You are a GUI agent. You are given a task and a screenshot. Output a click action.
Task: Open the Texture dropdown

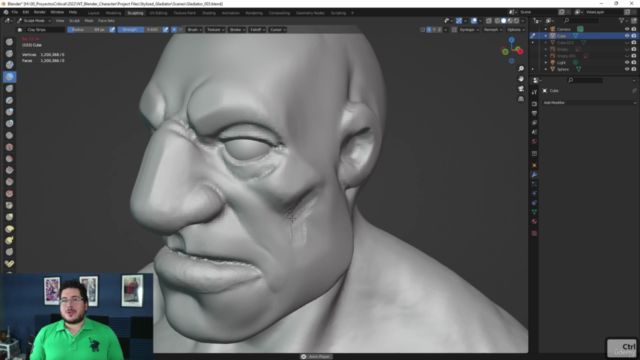coord(215,30)
